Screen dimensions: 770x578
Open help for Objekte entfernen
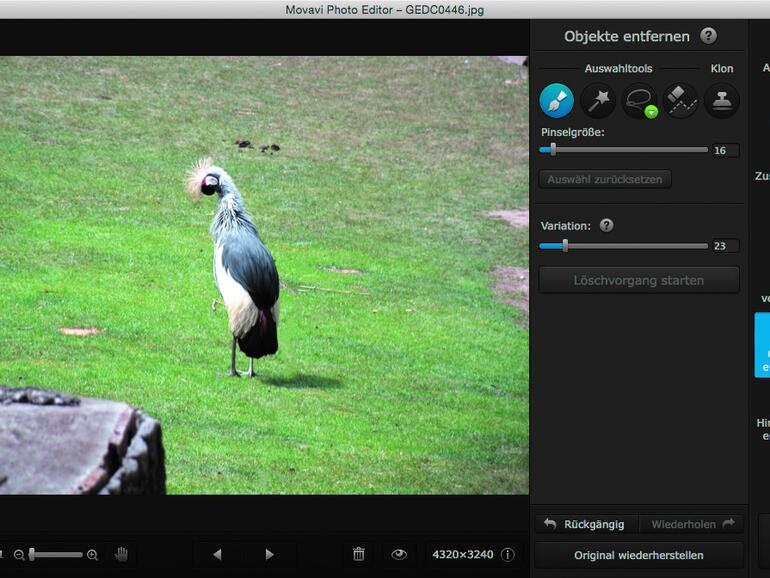tap(708, 36)
